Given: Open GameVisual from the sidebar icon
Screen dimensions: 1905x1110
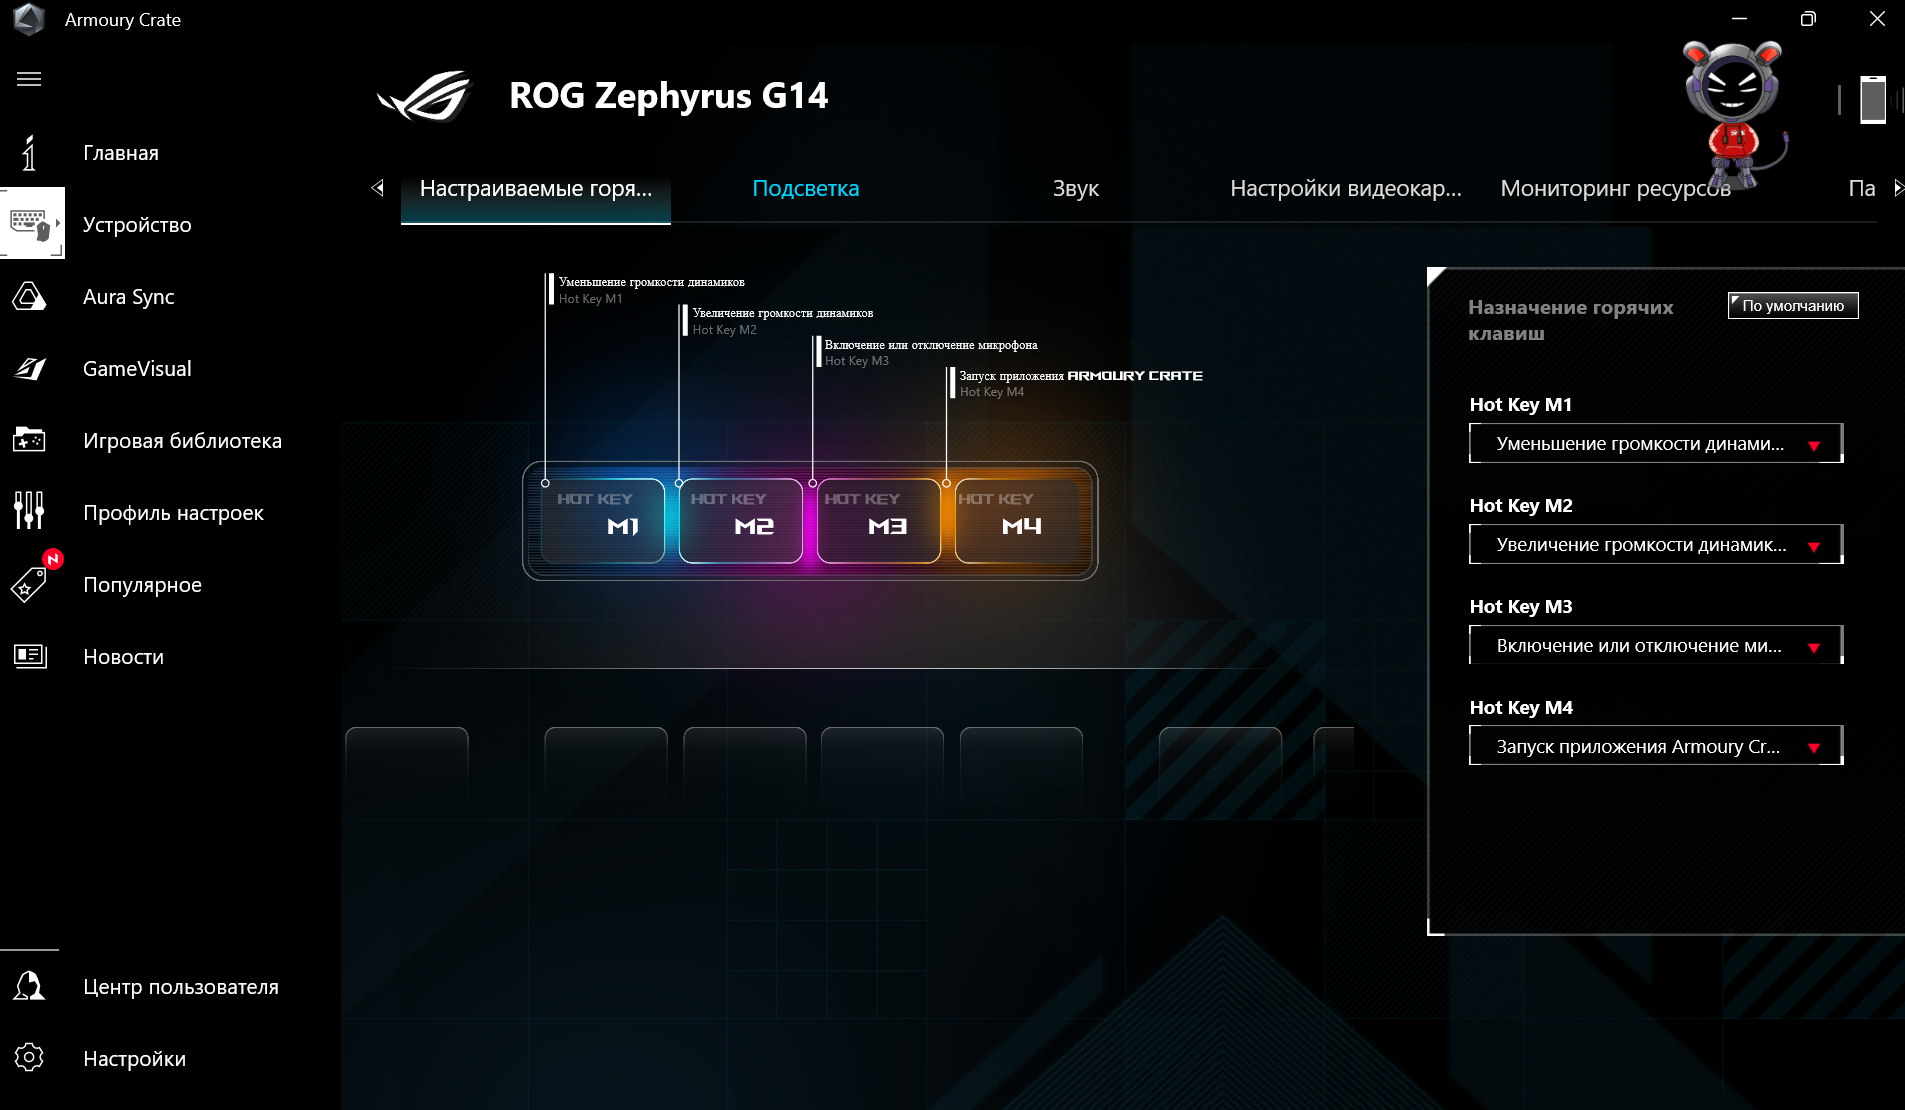Looking at the screenshot, I should (29, 369).
